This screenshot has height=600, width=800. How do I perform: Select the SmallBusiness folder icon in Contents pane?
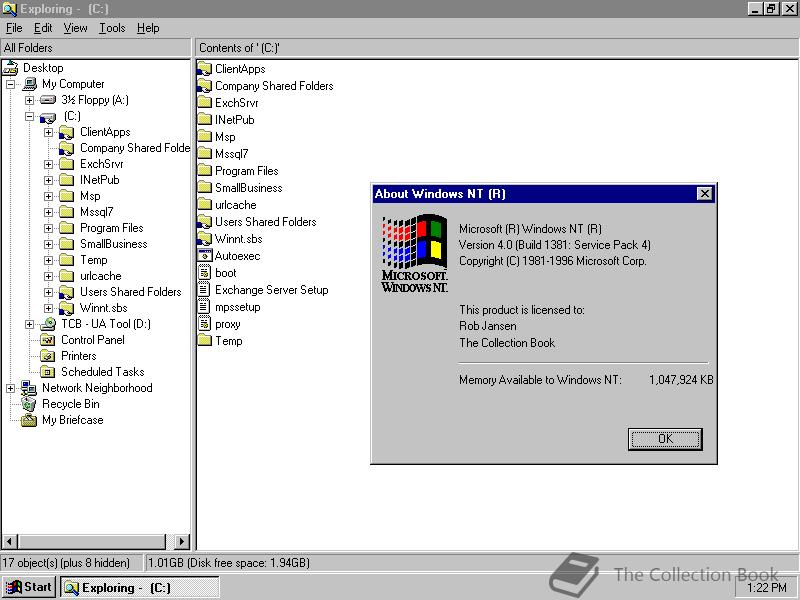tap(205, 188)
